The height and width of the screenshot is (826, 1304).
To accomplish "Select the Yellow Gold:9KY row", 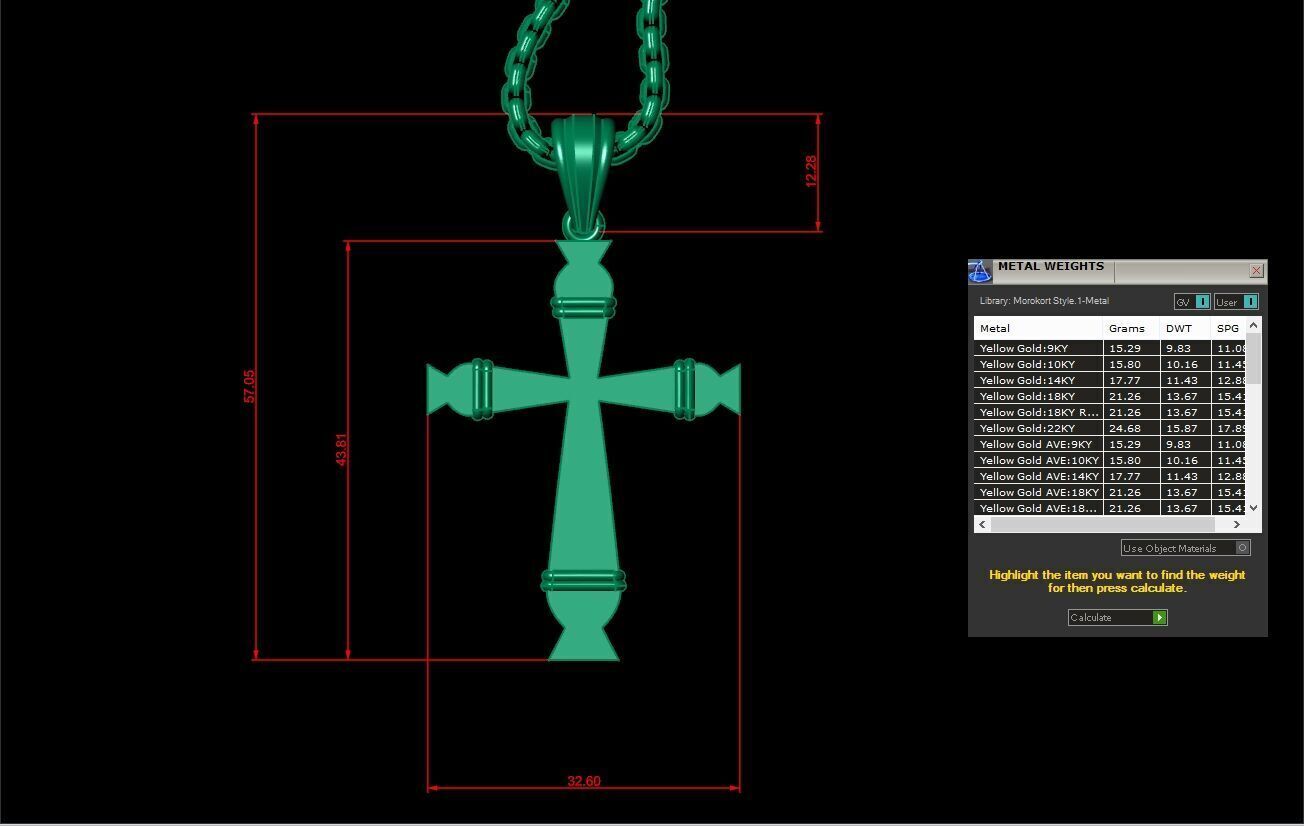I will click(x=1110, y=348).
